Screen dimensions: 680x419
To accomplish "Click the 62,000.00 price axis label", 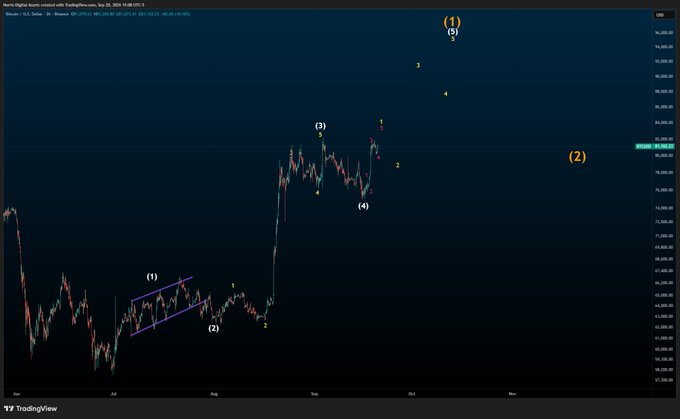I will coord(664,327).
